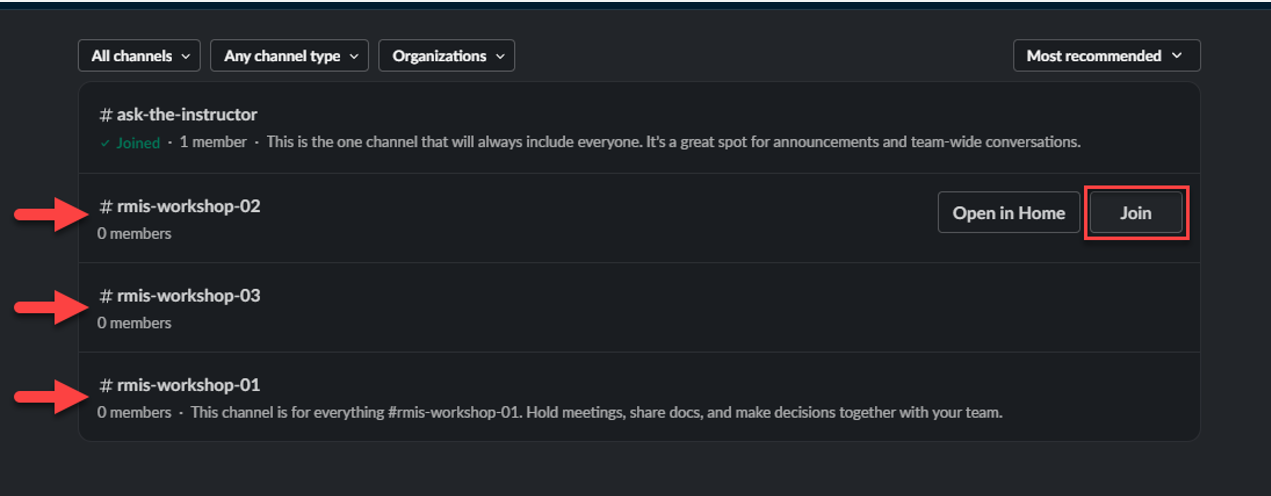This screenshot has height=496, width=1271.
Task: Click the hash icon beside ask-the-instructor
Action: [x=105, y=115]
